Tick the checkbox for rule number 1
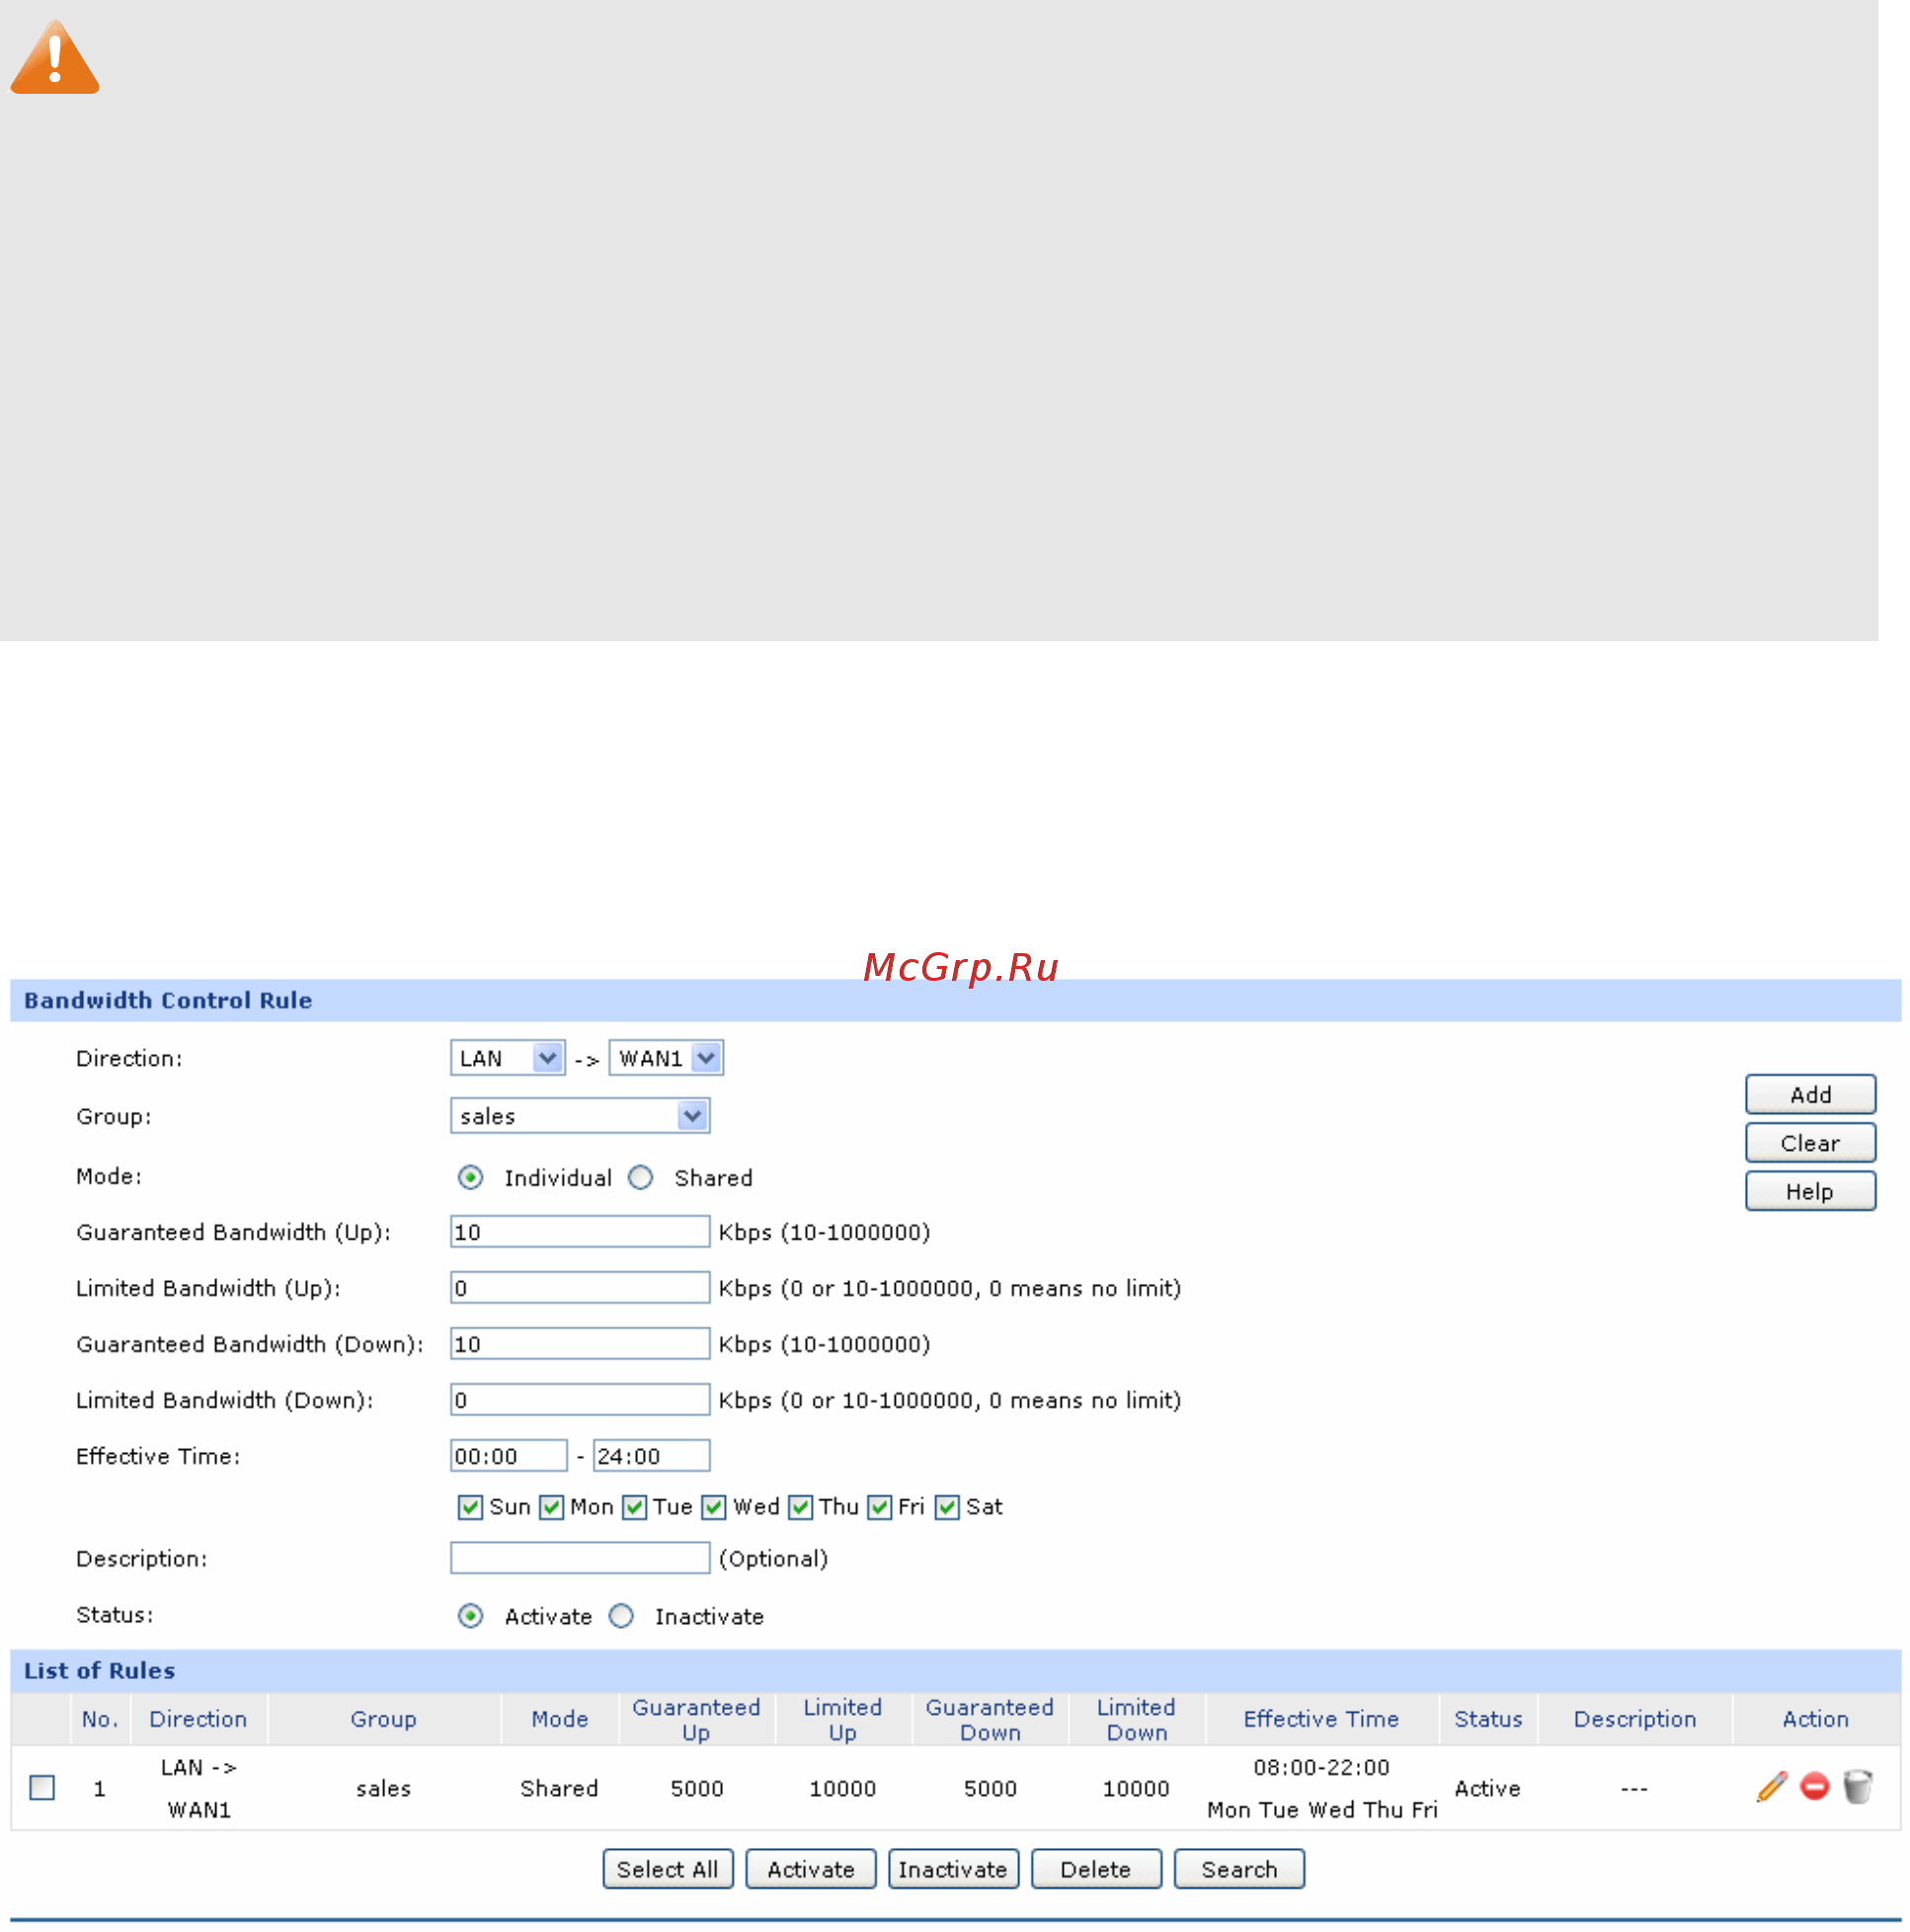The width and height of the screenshot is (1910, 1932). point(42,1788)
